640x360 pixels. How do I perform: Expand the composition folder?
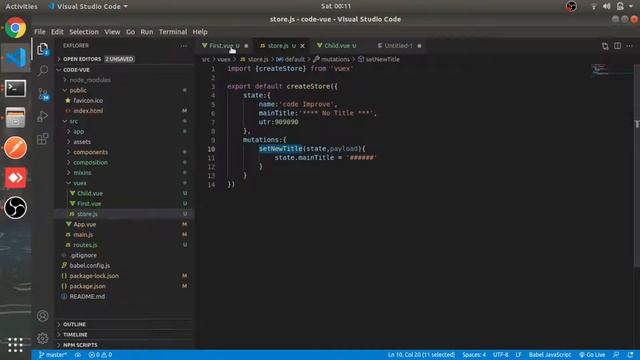[x=124, y=162]
